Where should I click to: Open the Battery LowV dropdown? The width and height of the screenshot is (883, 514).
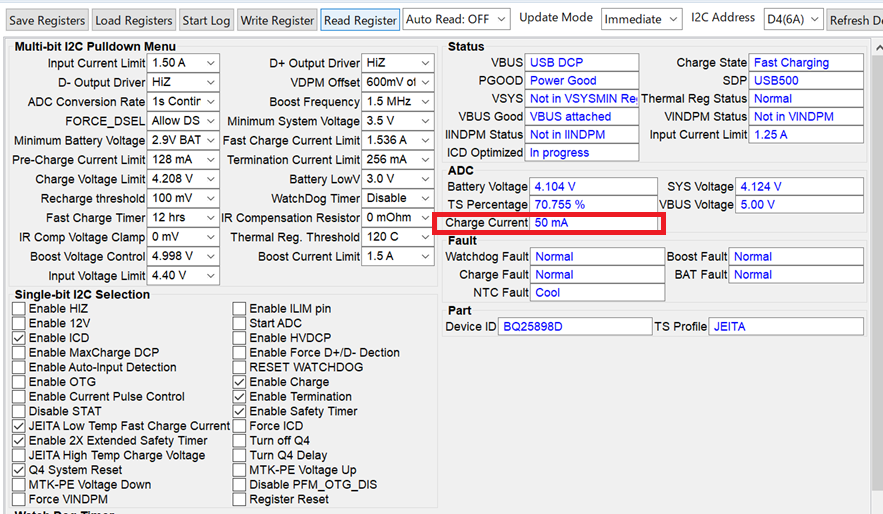pos(398,179)
